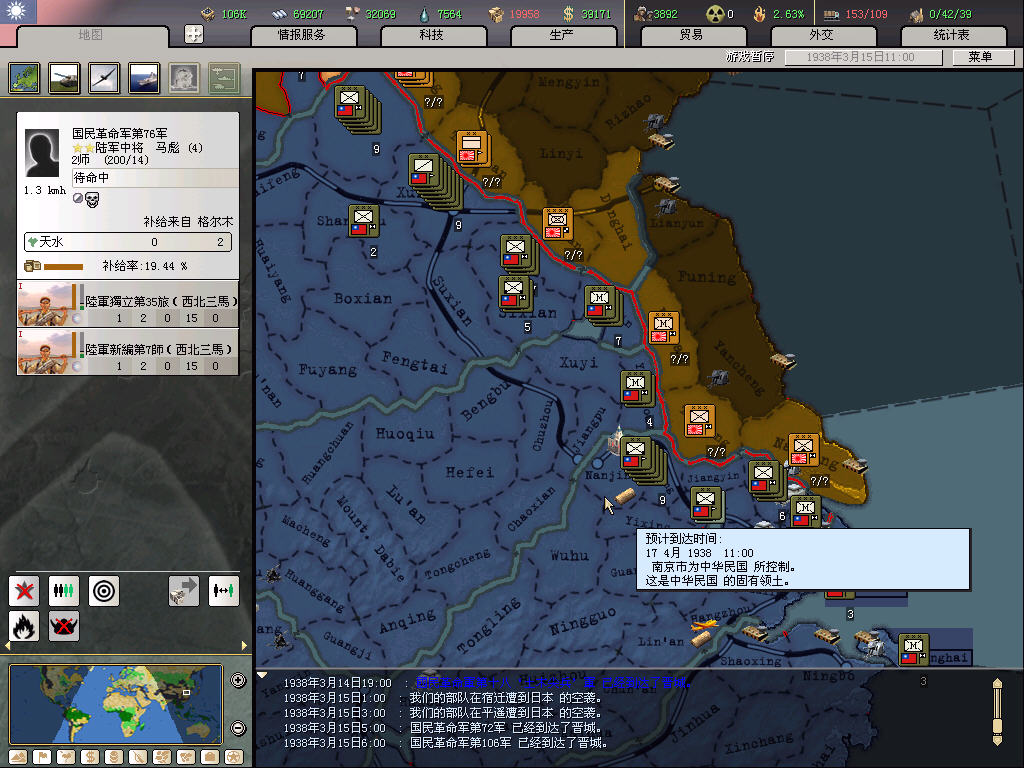Image resolution: width=1024 pixels, height=768 pixels.
Task: Expand the panel with the four-arrow button
Action: pyautogui.click(x=194, y=34)
